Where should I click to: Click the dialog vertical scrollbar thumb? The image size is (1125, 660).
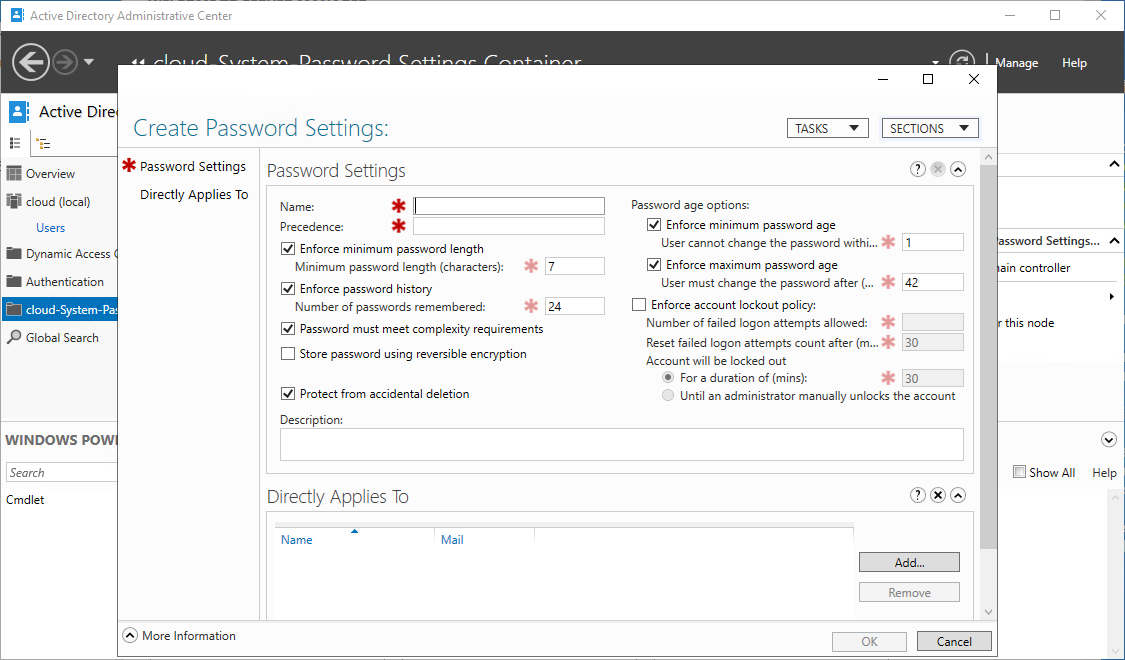[988, 357]
